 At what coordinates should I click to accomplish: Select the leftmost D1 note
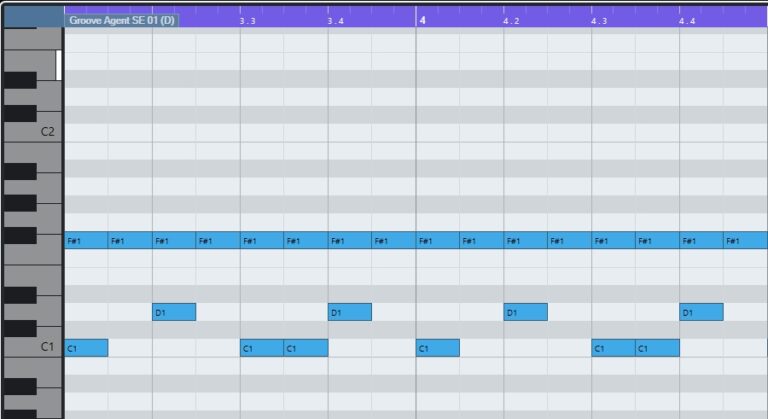tap(174, 312)
